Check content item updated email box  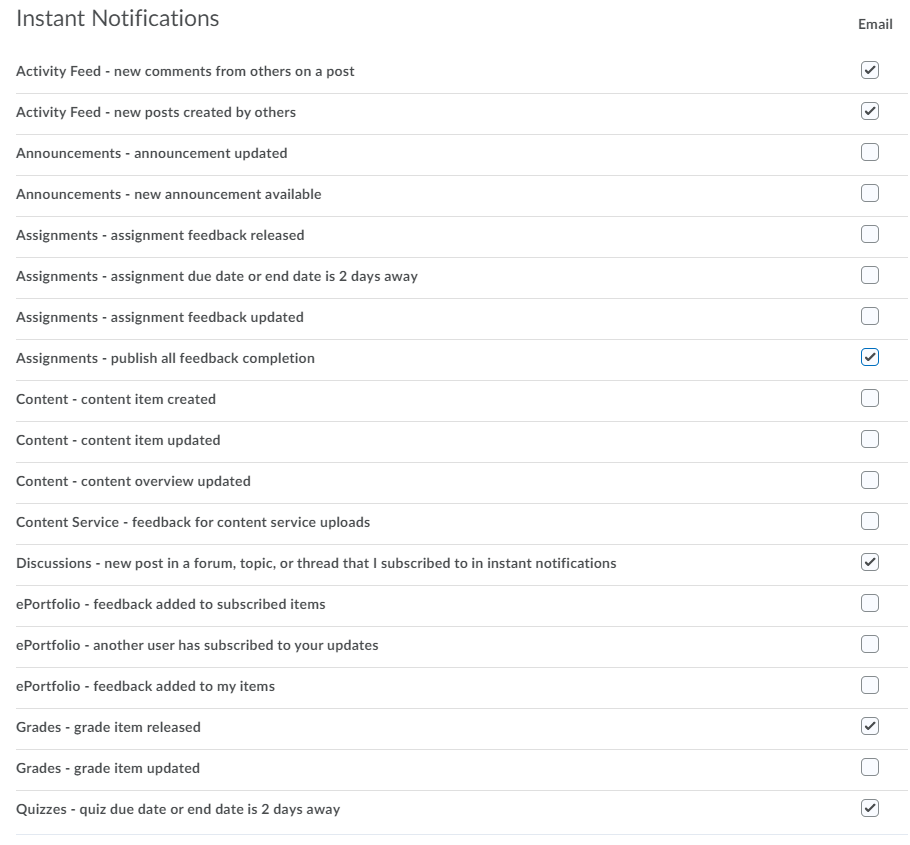pyautogui.click(x=870, y=440)
